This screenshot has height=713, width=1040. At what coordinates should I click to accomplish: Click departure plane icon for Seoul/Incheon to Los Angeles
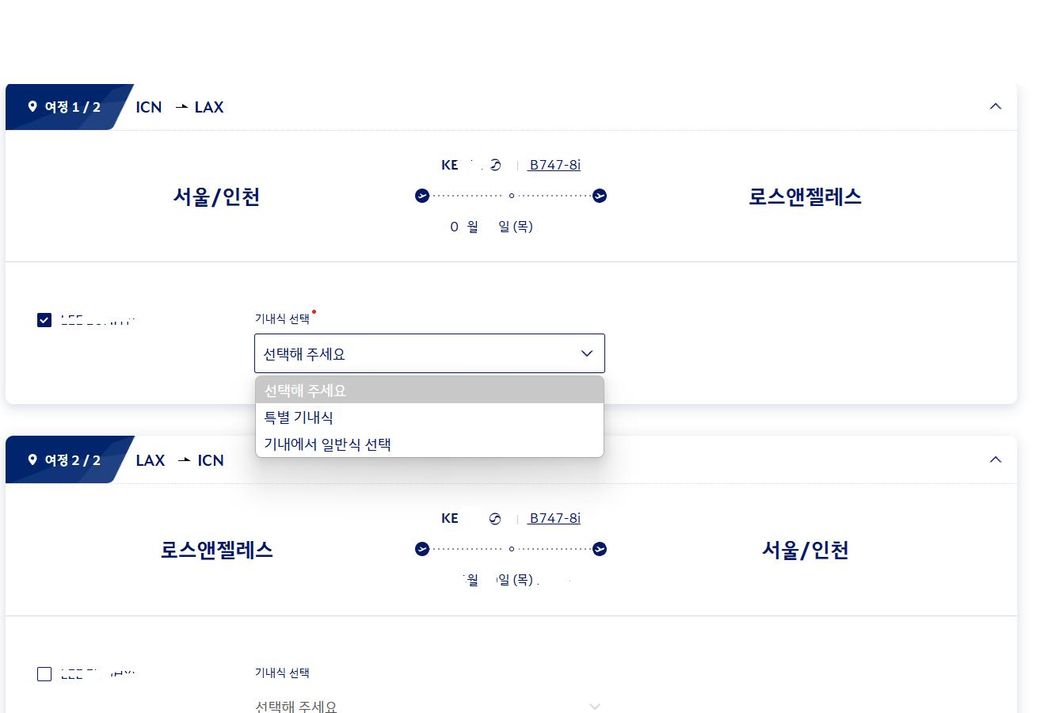click(422, 195)
